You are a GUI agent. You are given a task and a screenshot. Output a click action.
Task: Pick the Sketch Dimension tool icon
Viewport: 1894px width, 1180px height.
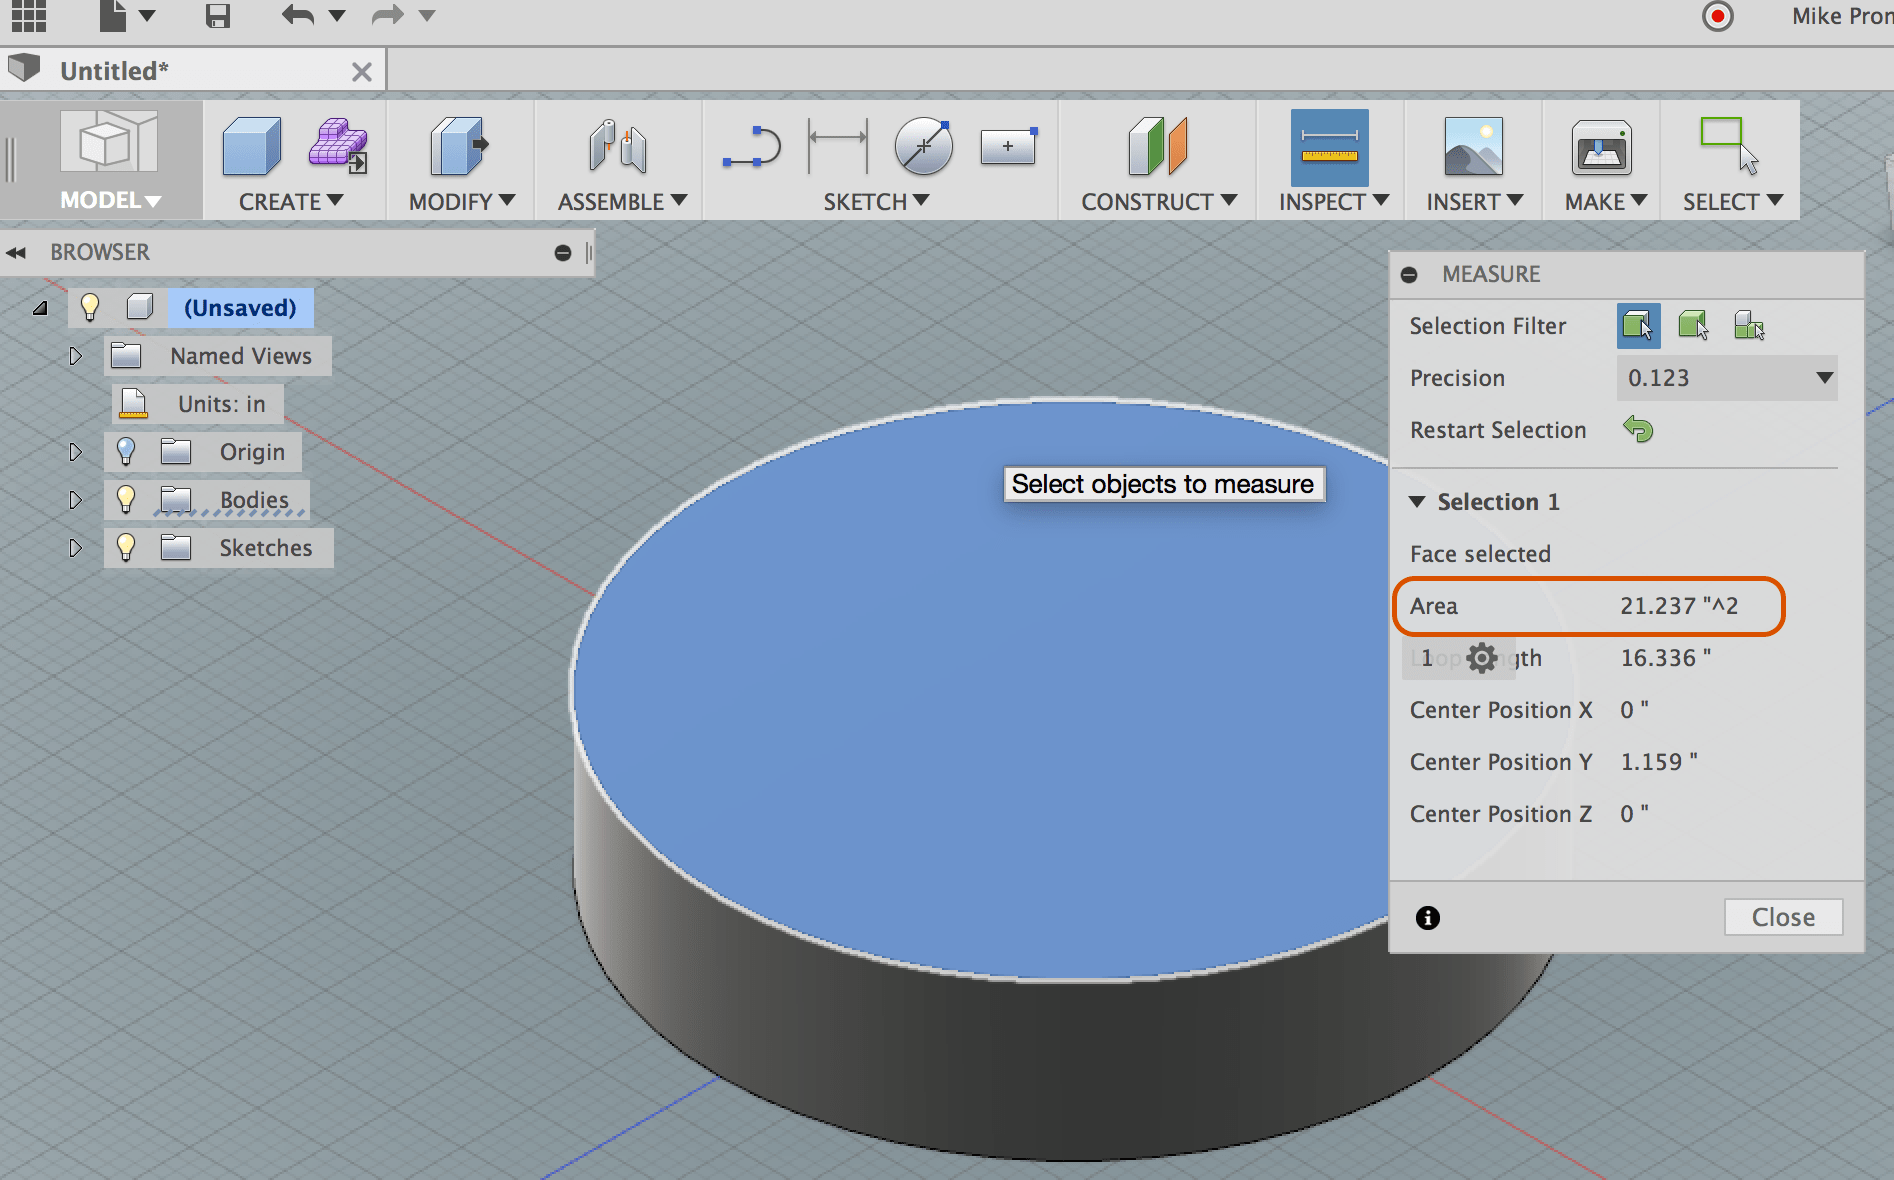[838, 146]
